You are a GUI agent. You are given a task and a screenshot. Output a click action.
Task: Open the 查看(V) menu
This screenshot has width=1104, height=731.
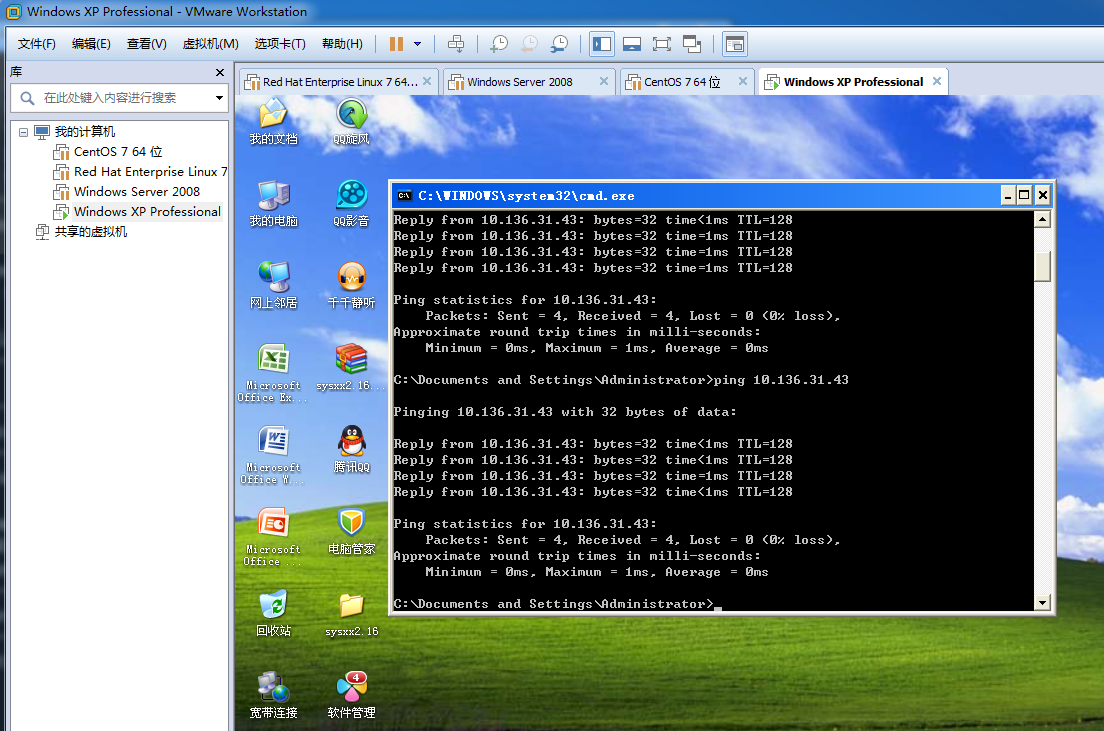pyautogui.click(x=146, y=44)
